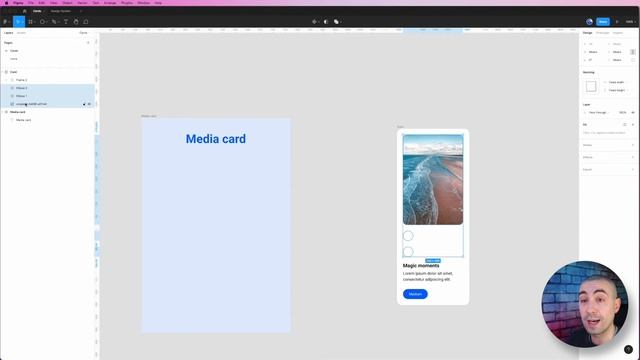The width and height of the screenshot is (640, 360).
Task: Select the Frame tool
Action: (x=30, y=22)
